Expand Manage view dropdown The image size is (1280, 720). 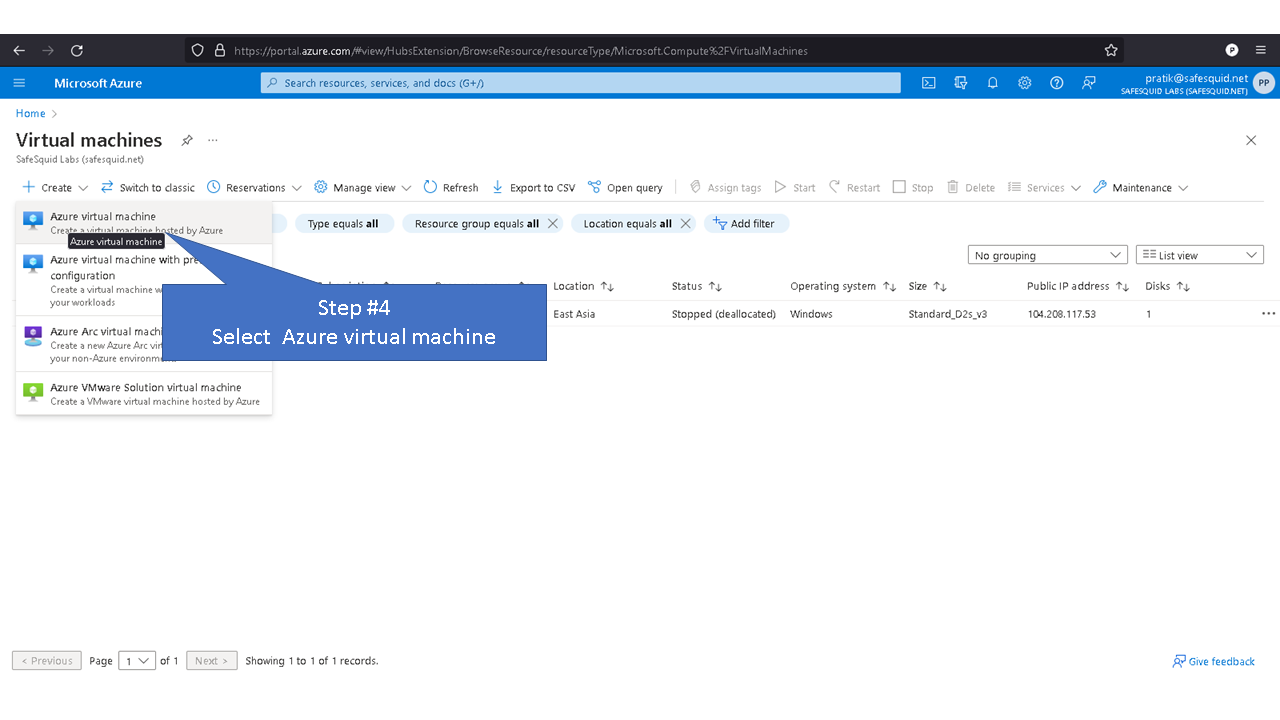pyautogui.click(x=363, y=187)
